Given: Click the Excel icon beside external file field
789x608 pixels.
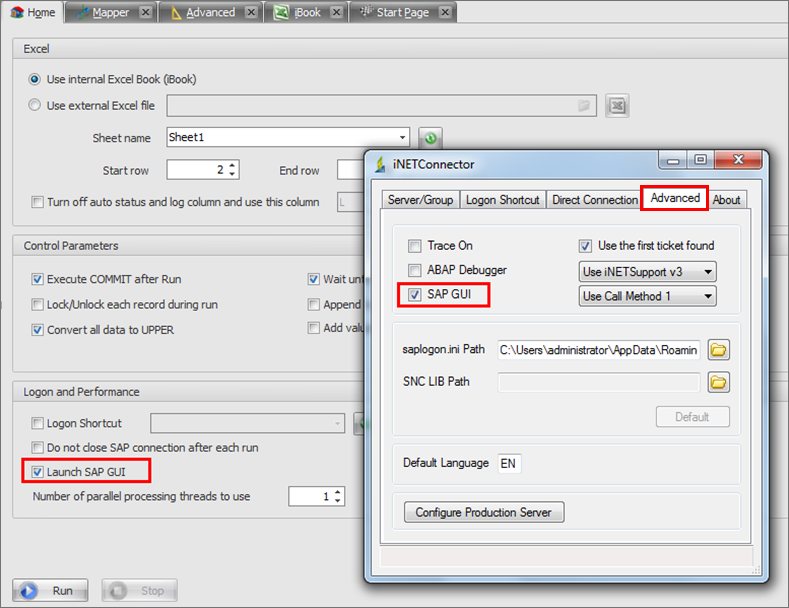Looking at the screenshot, I should click(x=617, y=106).
